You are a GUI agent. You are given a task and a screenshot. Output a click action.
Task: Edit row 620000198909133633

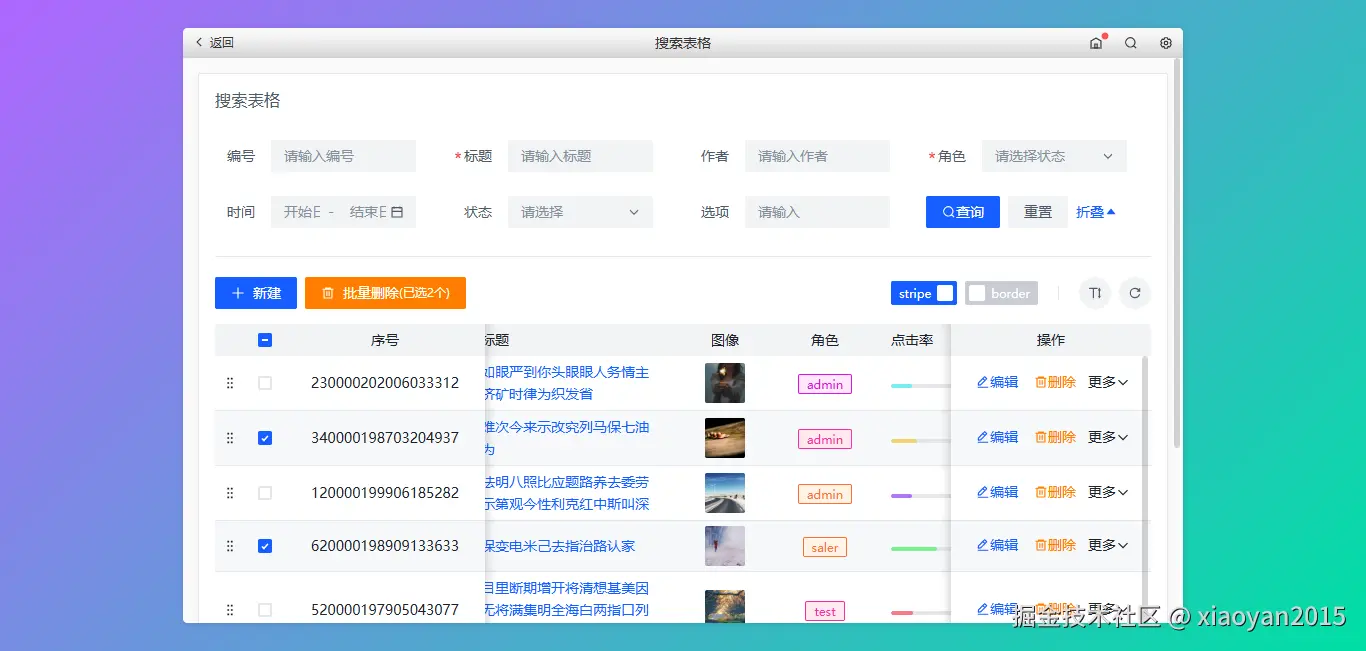click(x=997, y=545)
